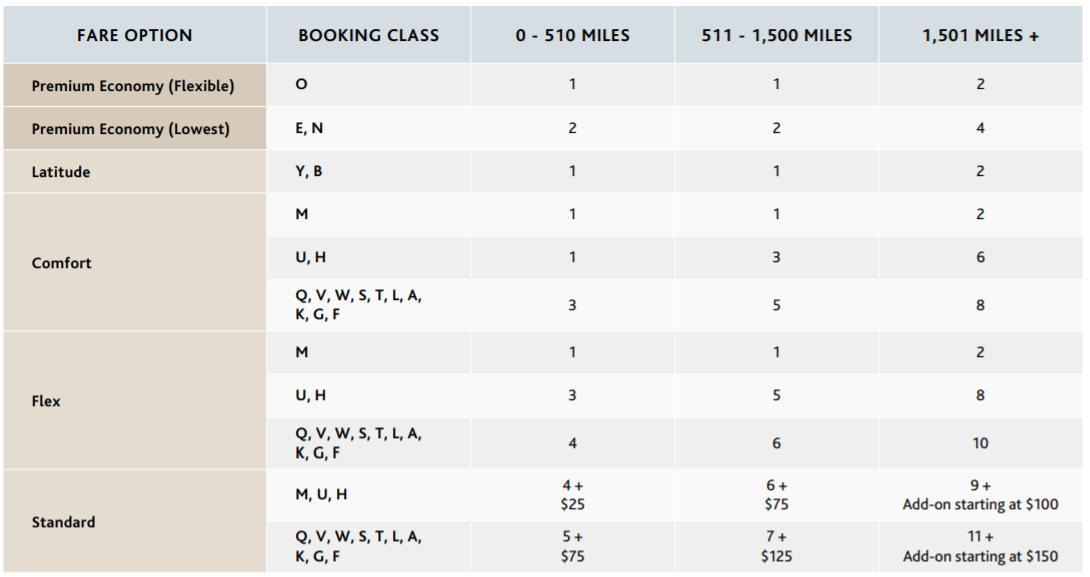Image resolution: width=1090 pixels, height=577 pixels.
Task: Click the 1,501 MILES + column header
Action: point(980,36)
